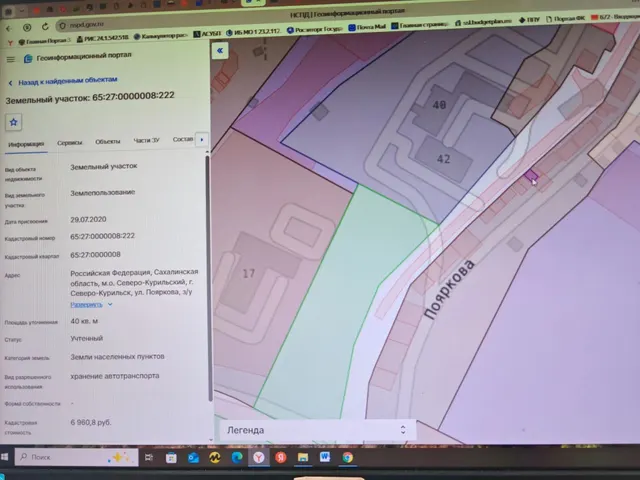Click the Развернуть link under the address
The height and width of the screenshot is (480, 640).
point(86,304)
